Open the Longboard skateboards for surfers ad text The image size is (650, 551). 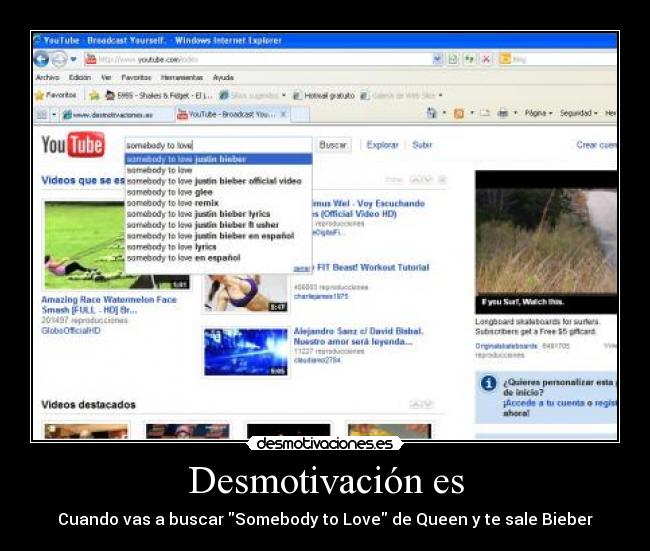[x=537, y=326]
